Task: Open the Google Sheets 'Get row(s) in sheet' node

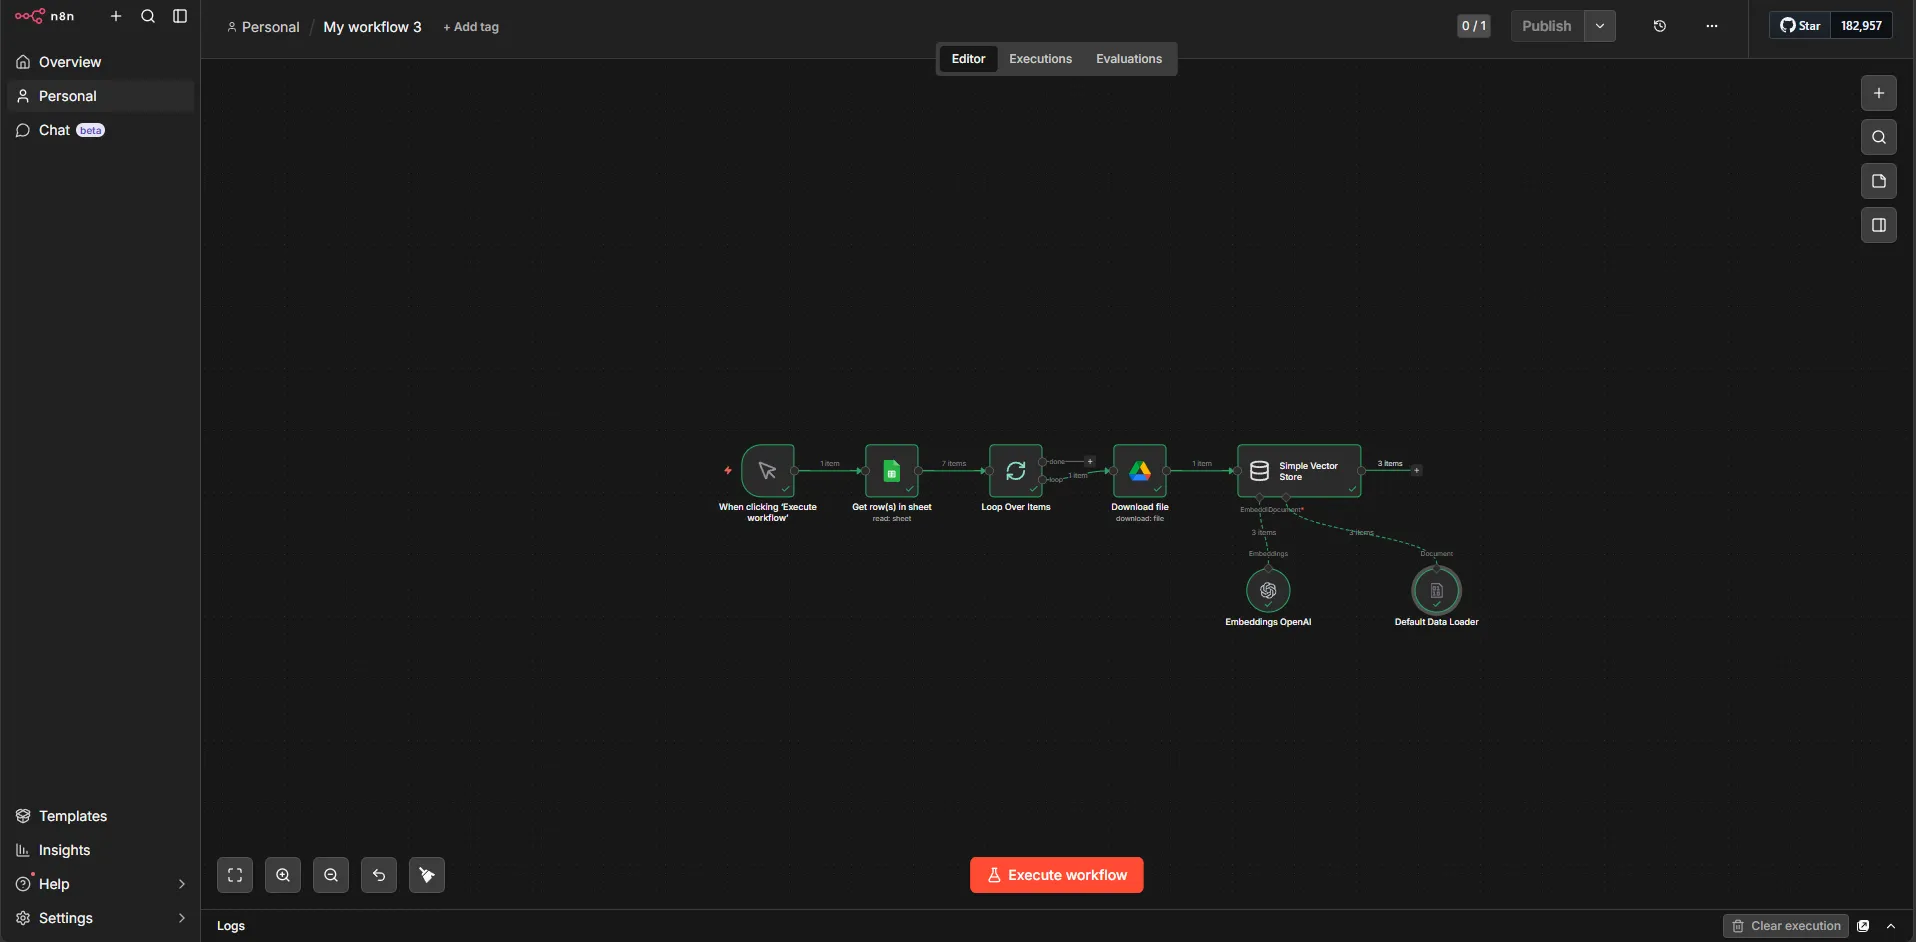Action: [x=891, y=471]
